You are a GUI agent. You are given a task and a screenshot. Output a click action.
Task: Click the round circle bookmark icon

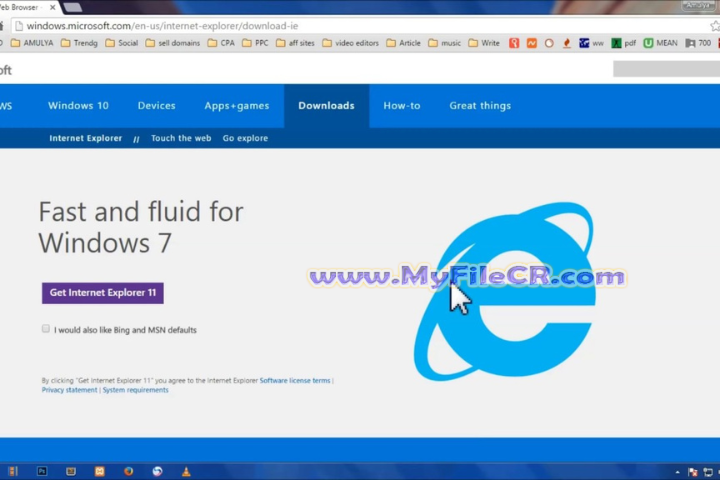tap(549, 43)
